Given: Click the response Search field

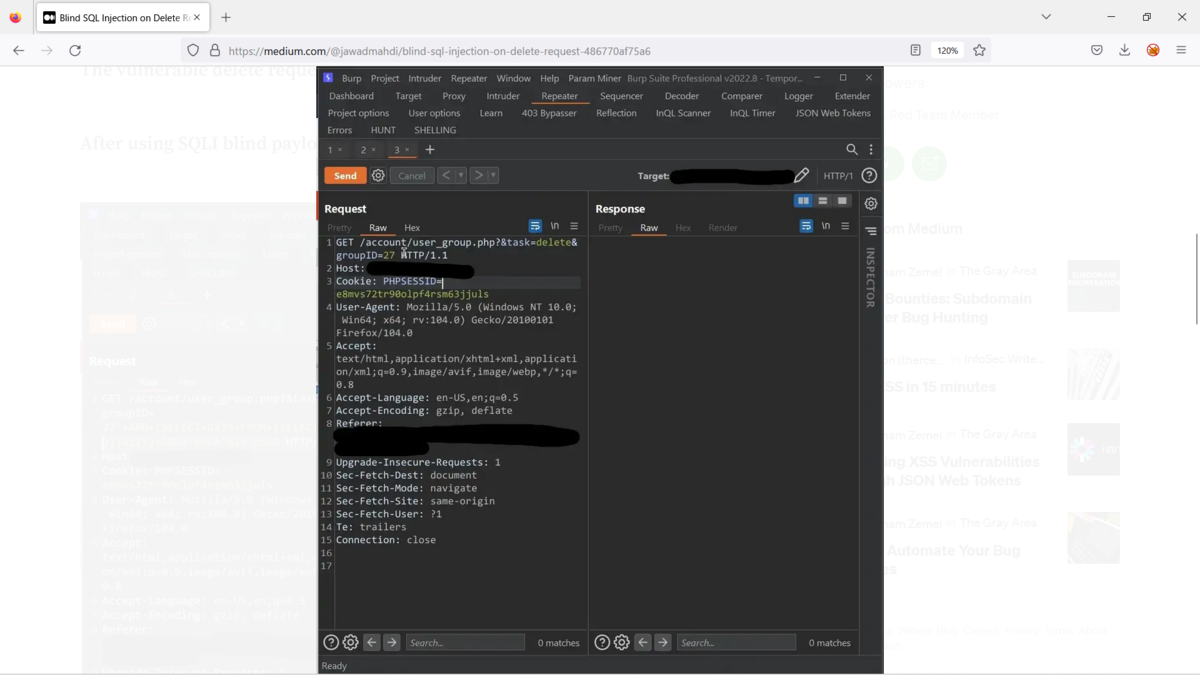Looking at the screenshot, I should (x=736, y=642).
